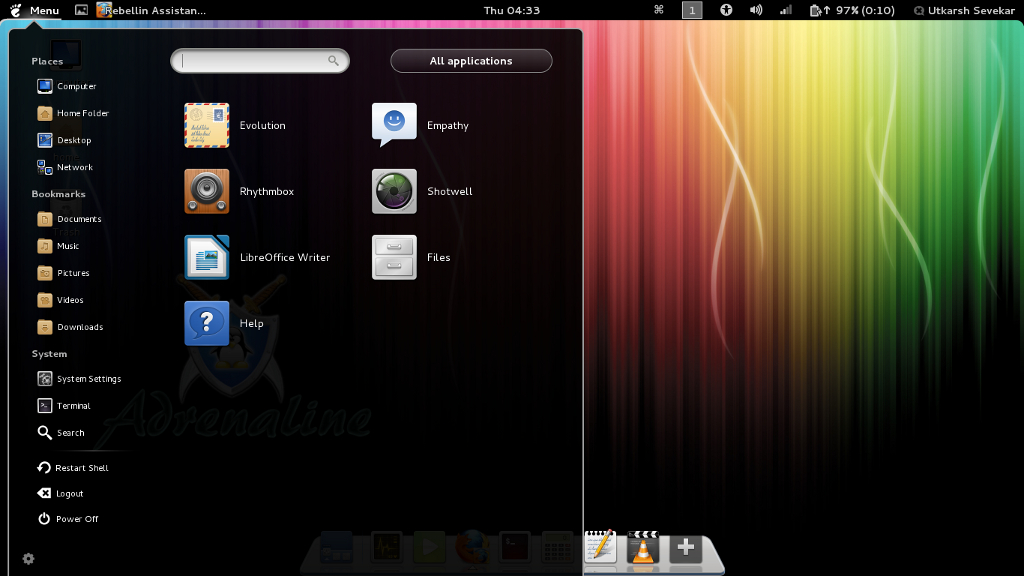This screenshot has height=576, width=1024.
Task: Click the plus button on the dock
Action: click(685, 547)
